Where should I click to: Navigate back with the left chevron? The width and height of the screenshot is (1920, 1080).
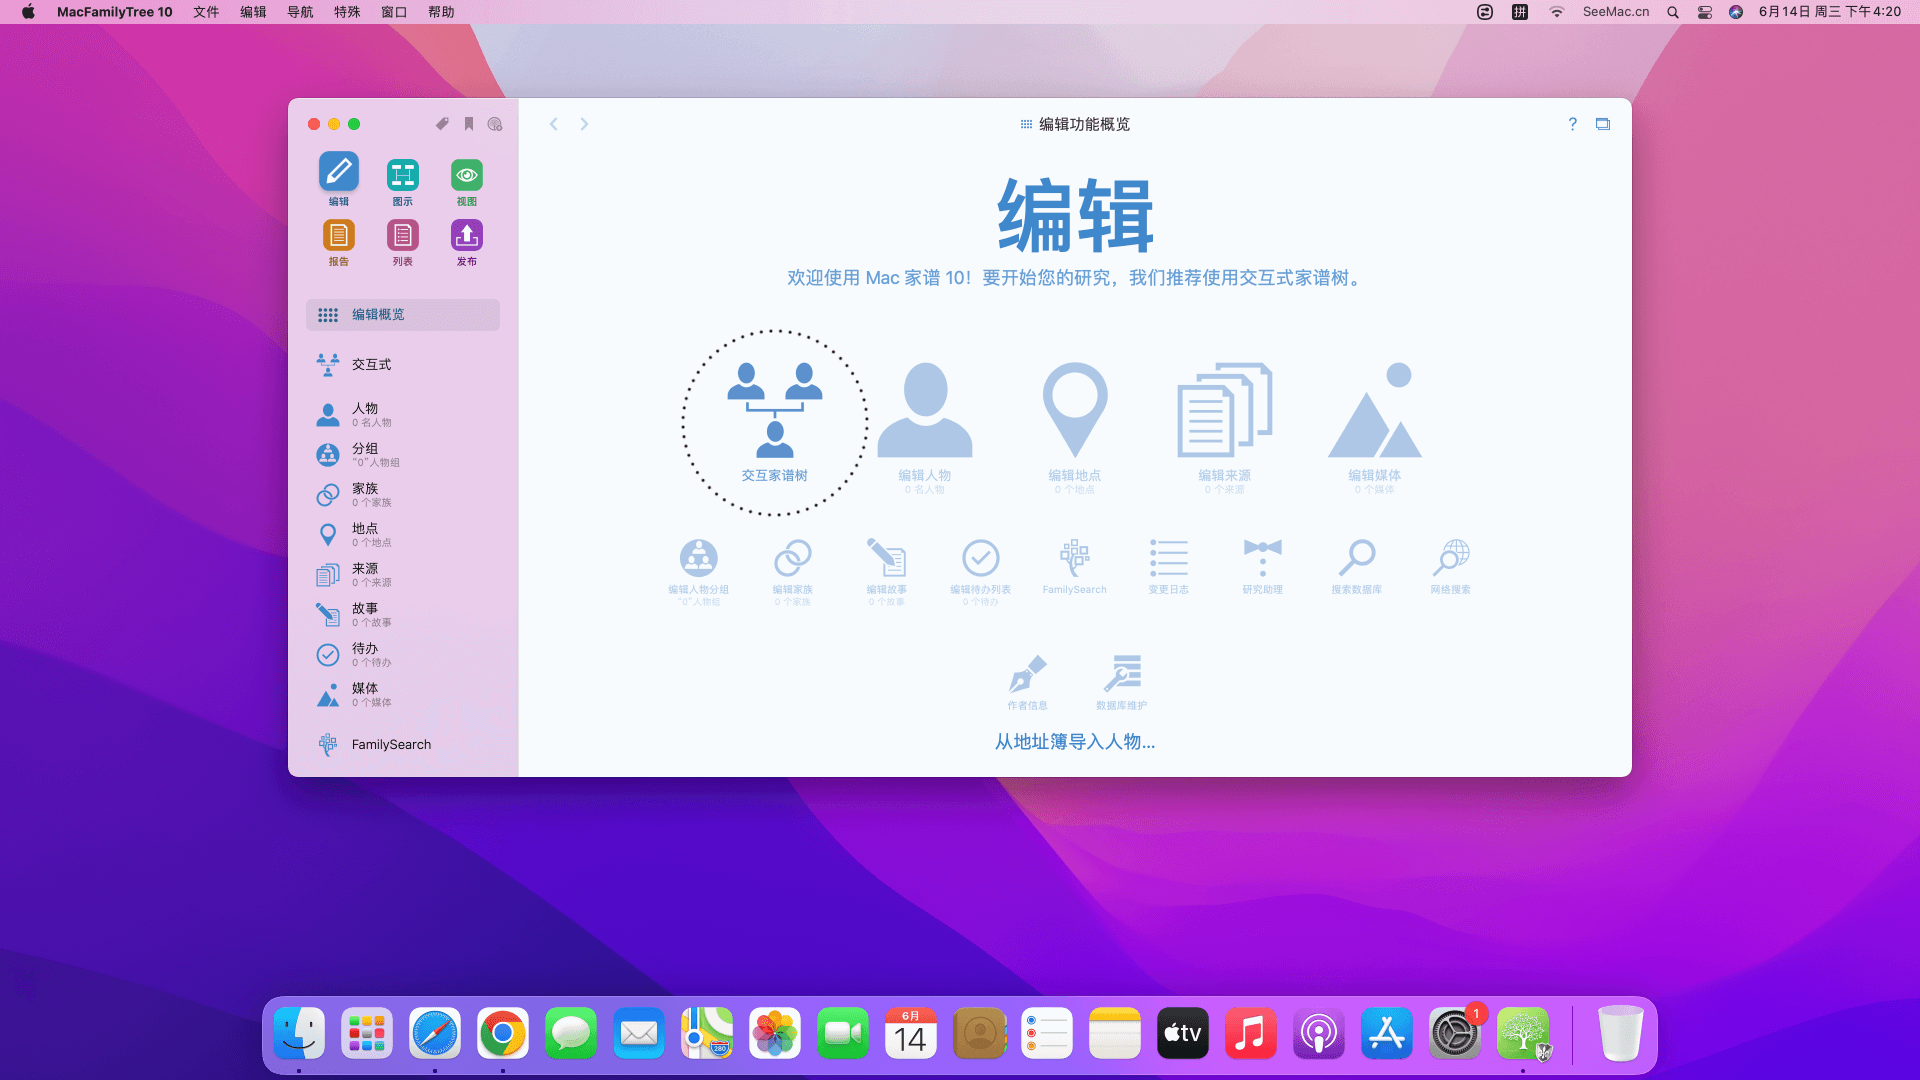[553, 124]
